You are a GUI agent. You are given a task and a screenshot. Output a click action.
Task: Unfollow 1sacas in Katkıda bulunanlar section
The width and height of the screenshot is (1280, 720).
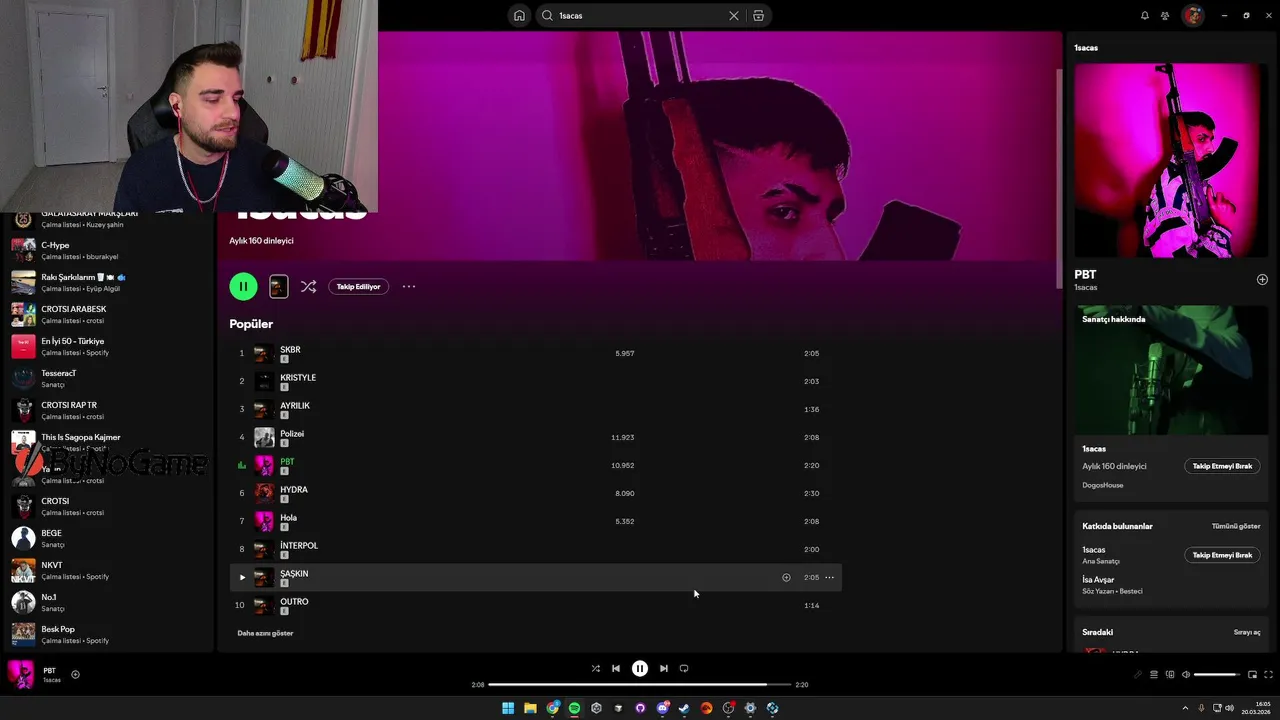coord(1222,555)
